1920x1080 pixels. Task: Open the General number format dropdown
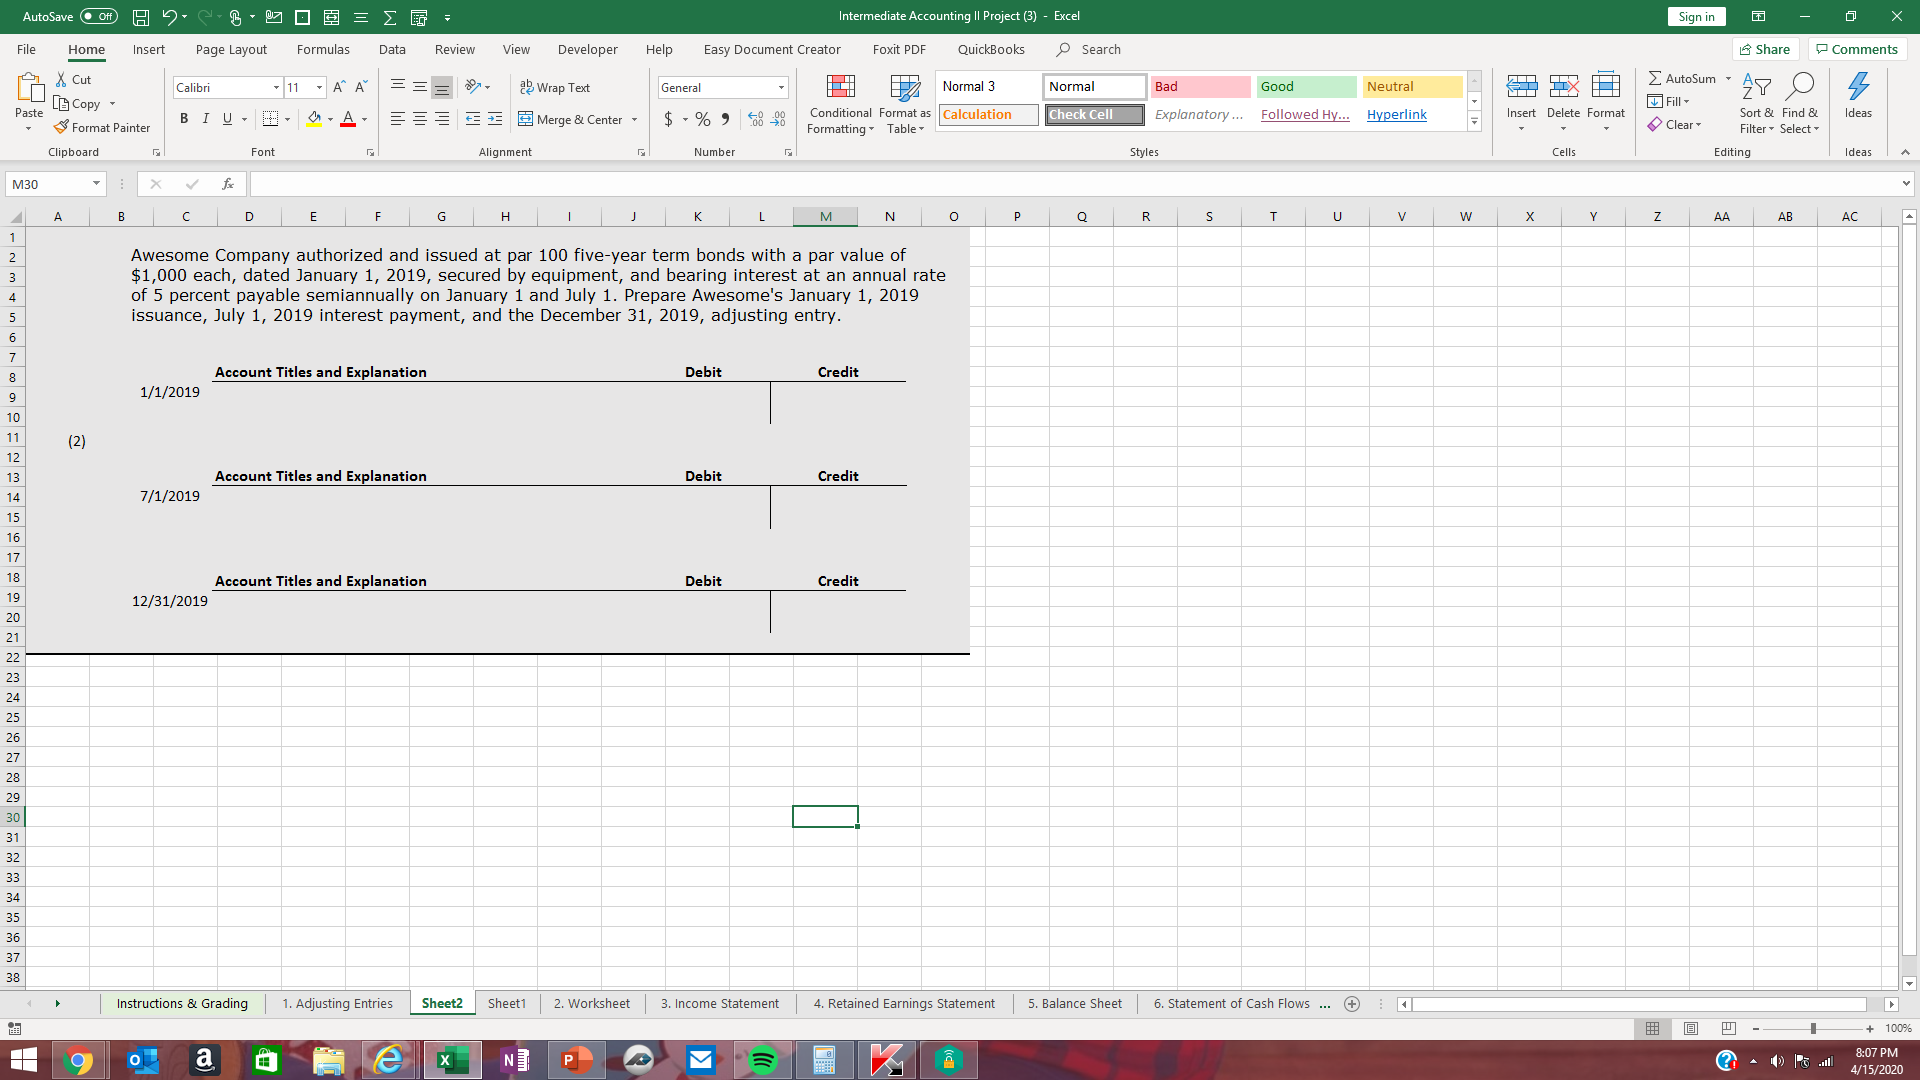pyautogui.click(x=781, y=87)
